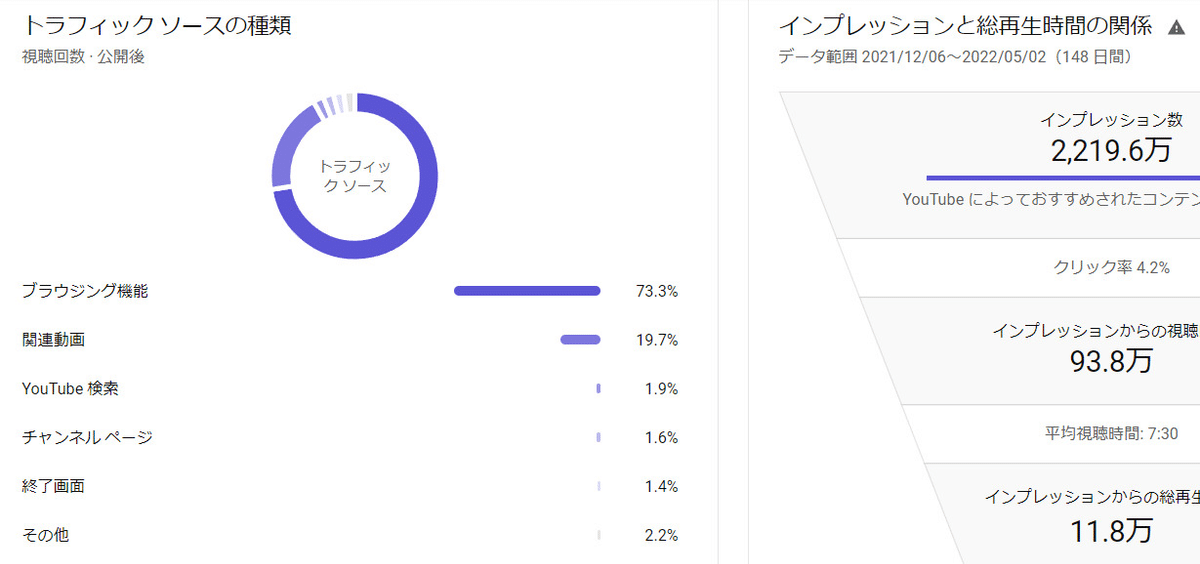Select チャンネル ページ traffic source

(x=87, y=437)
